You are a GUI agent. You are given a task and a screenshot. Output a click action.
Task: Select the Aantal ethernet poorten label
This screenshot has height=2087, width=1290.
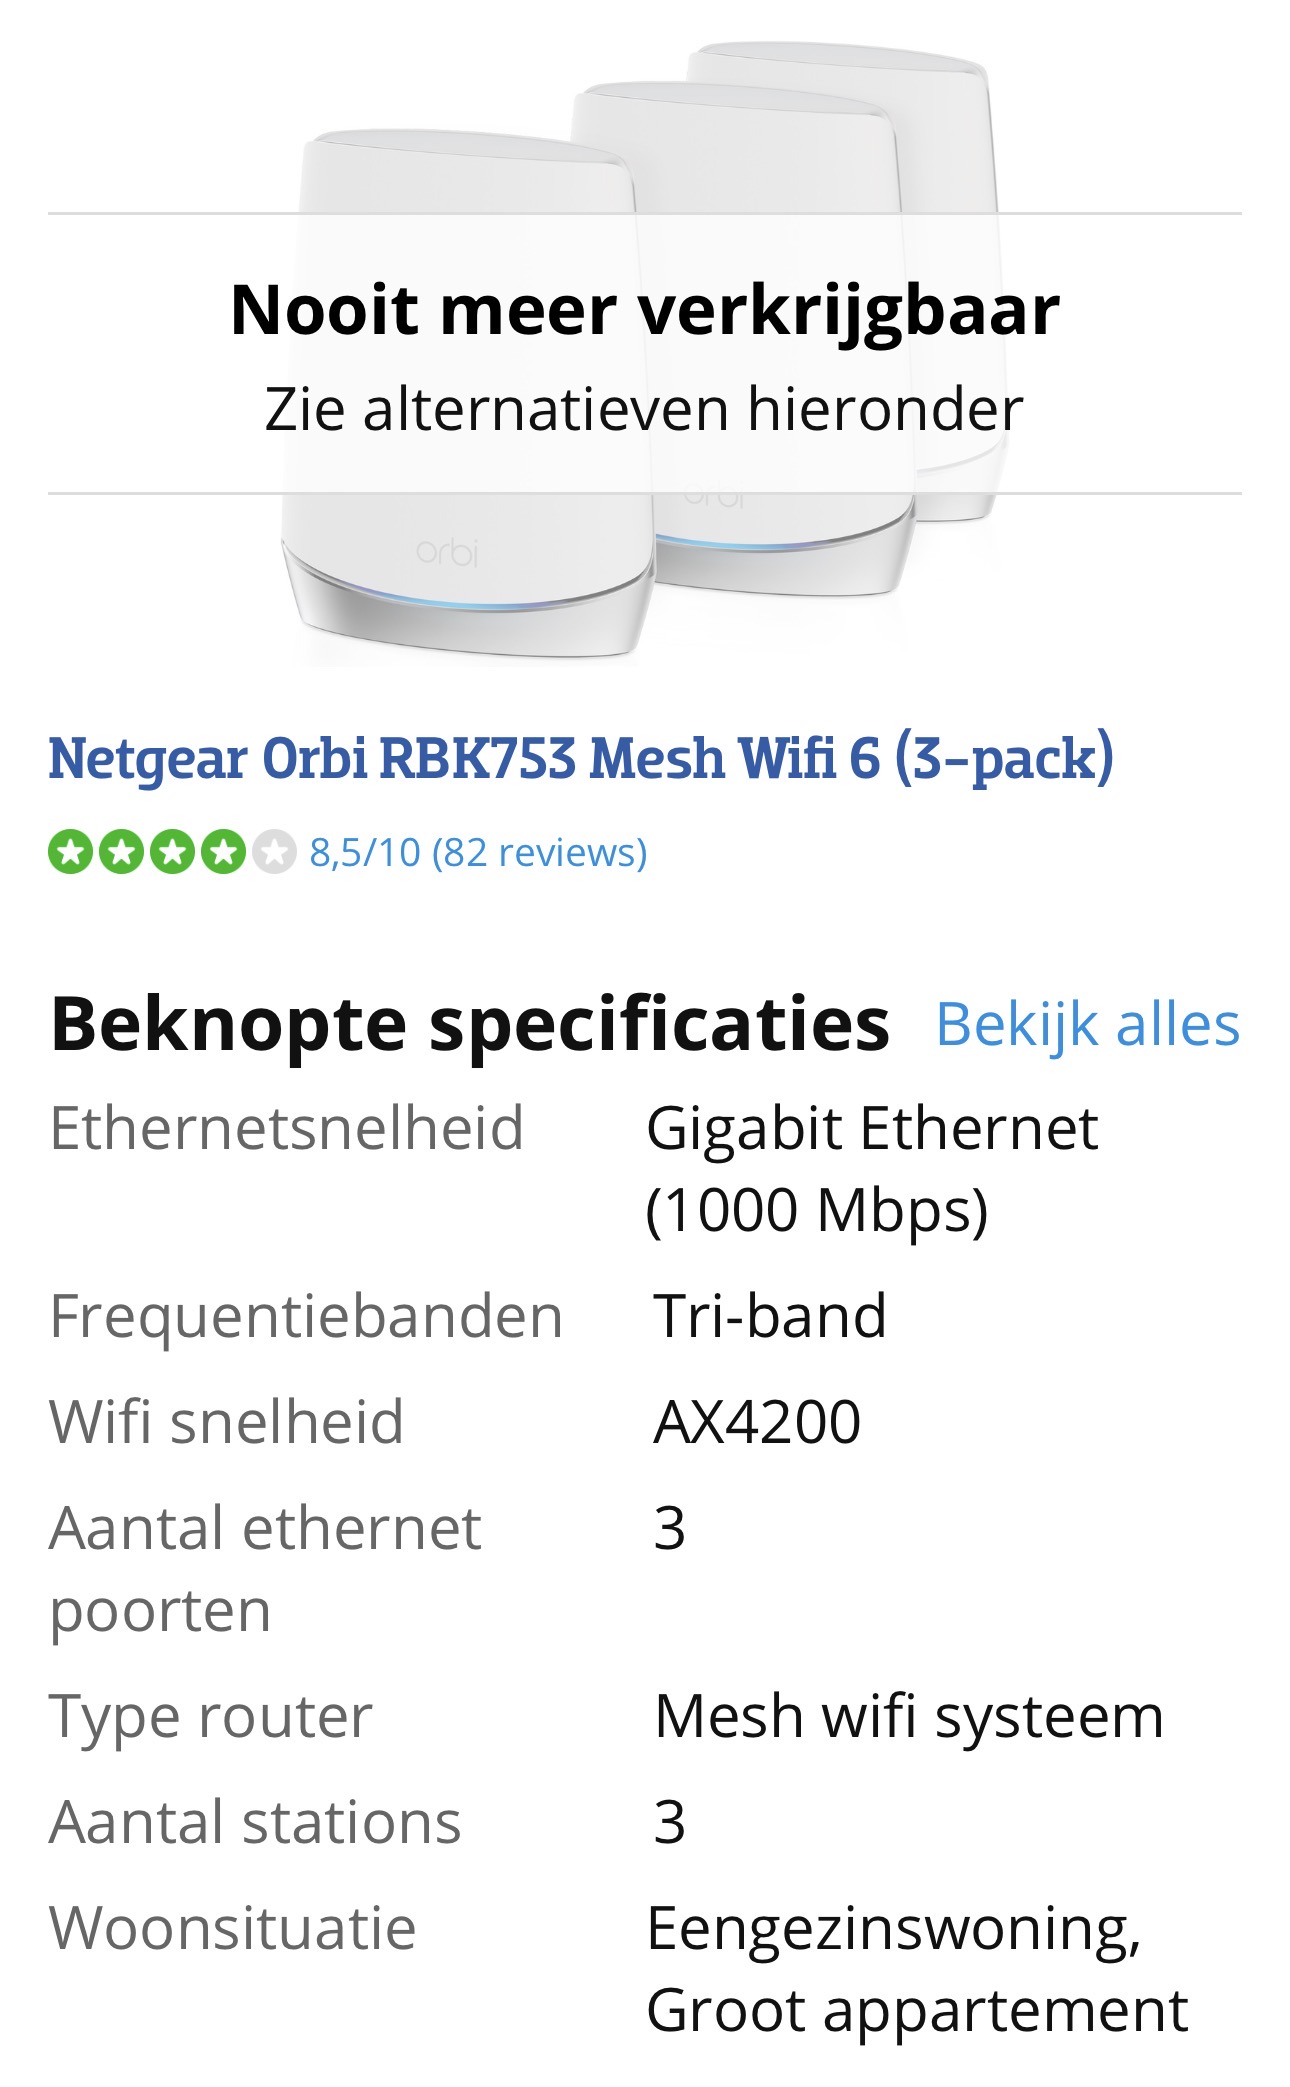click(x=265, y=1569)
